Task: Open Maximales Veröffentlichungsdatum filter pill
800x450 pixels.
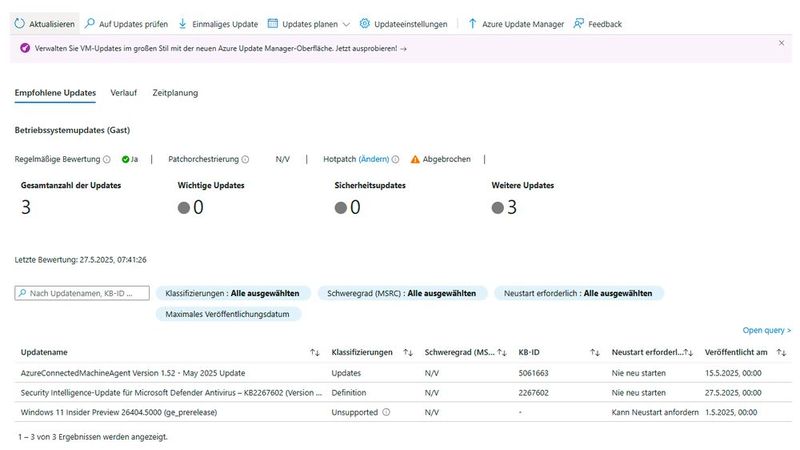Action: [x=228, y=314]
